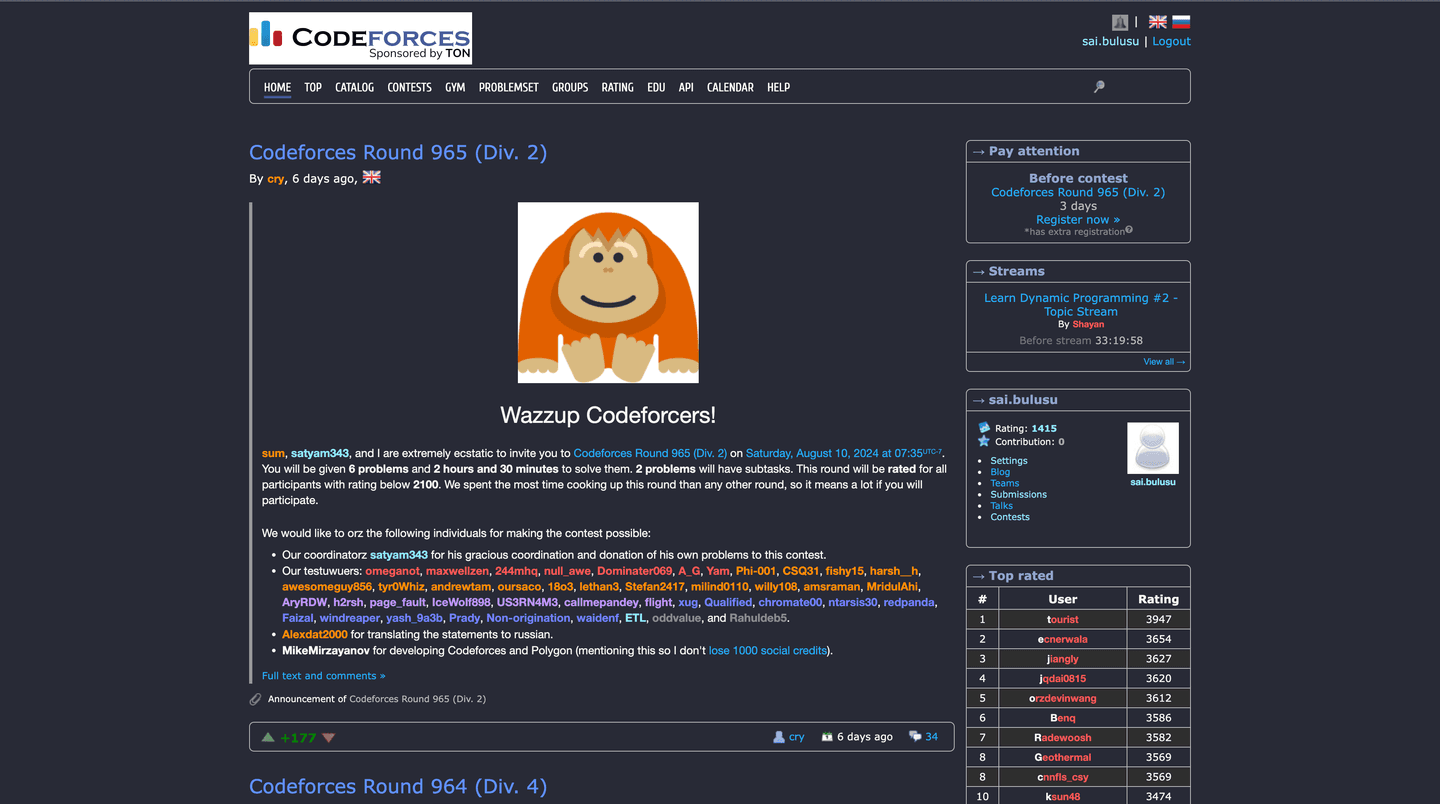The width and height of the screenshot is (1440, 804).
Task: Switch site language with the British flag icon
Action: (1156, 21)
